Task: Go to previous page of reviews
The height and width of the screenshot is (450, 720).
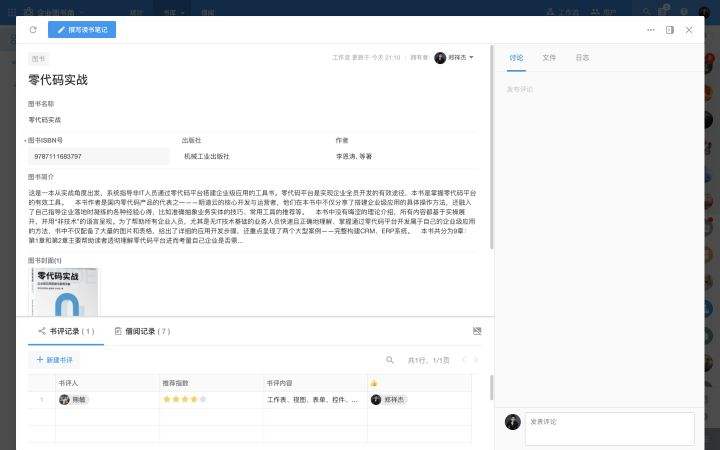Action: click(464, 360)
